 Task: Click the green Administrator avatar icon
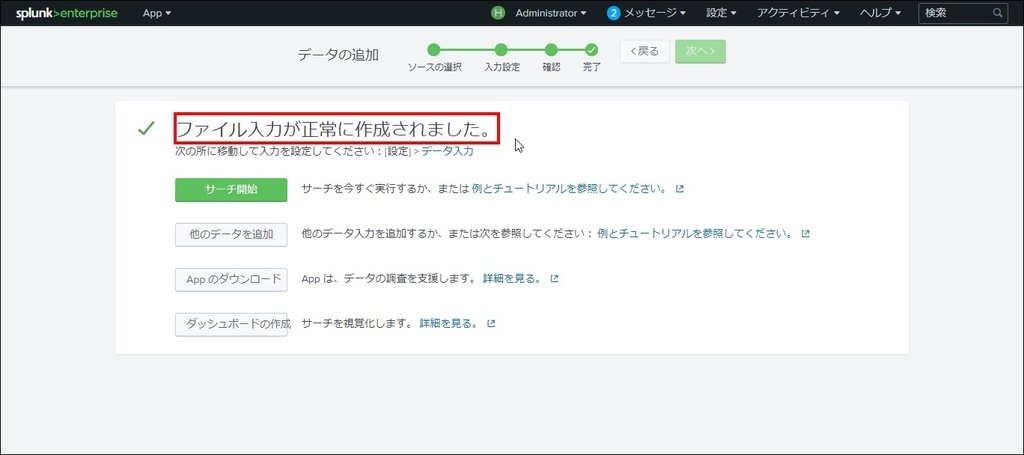pos(498,13)
